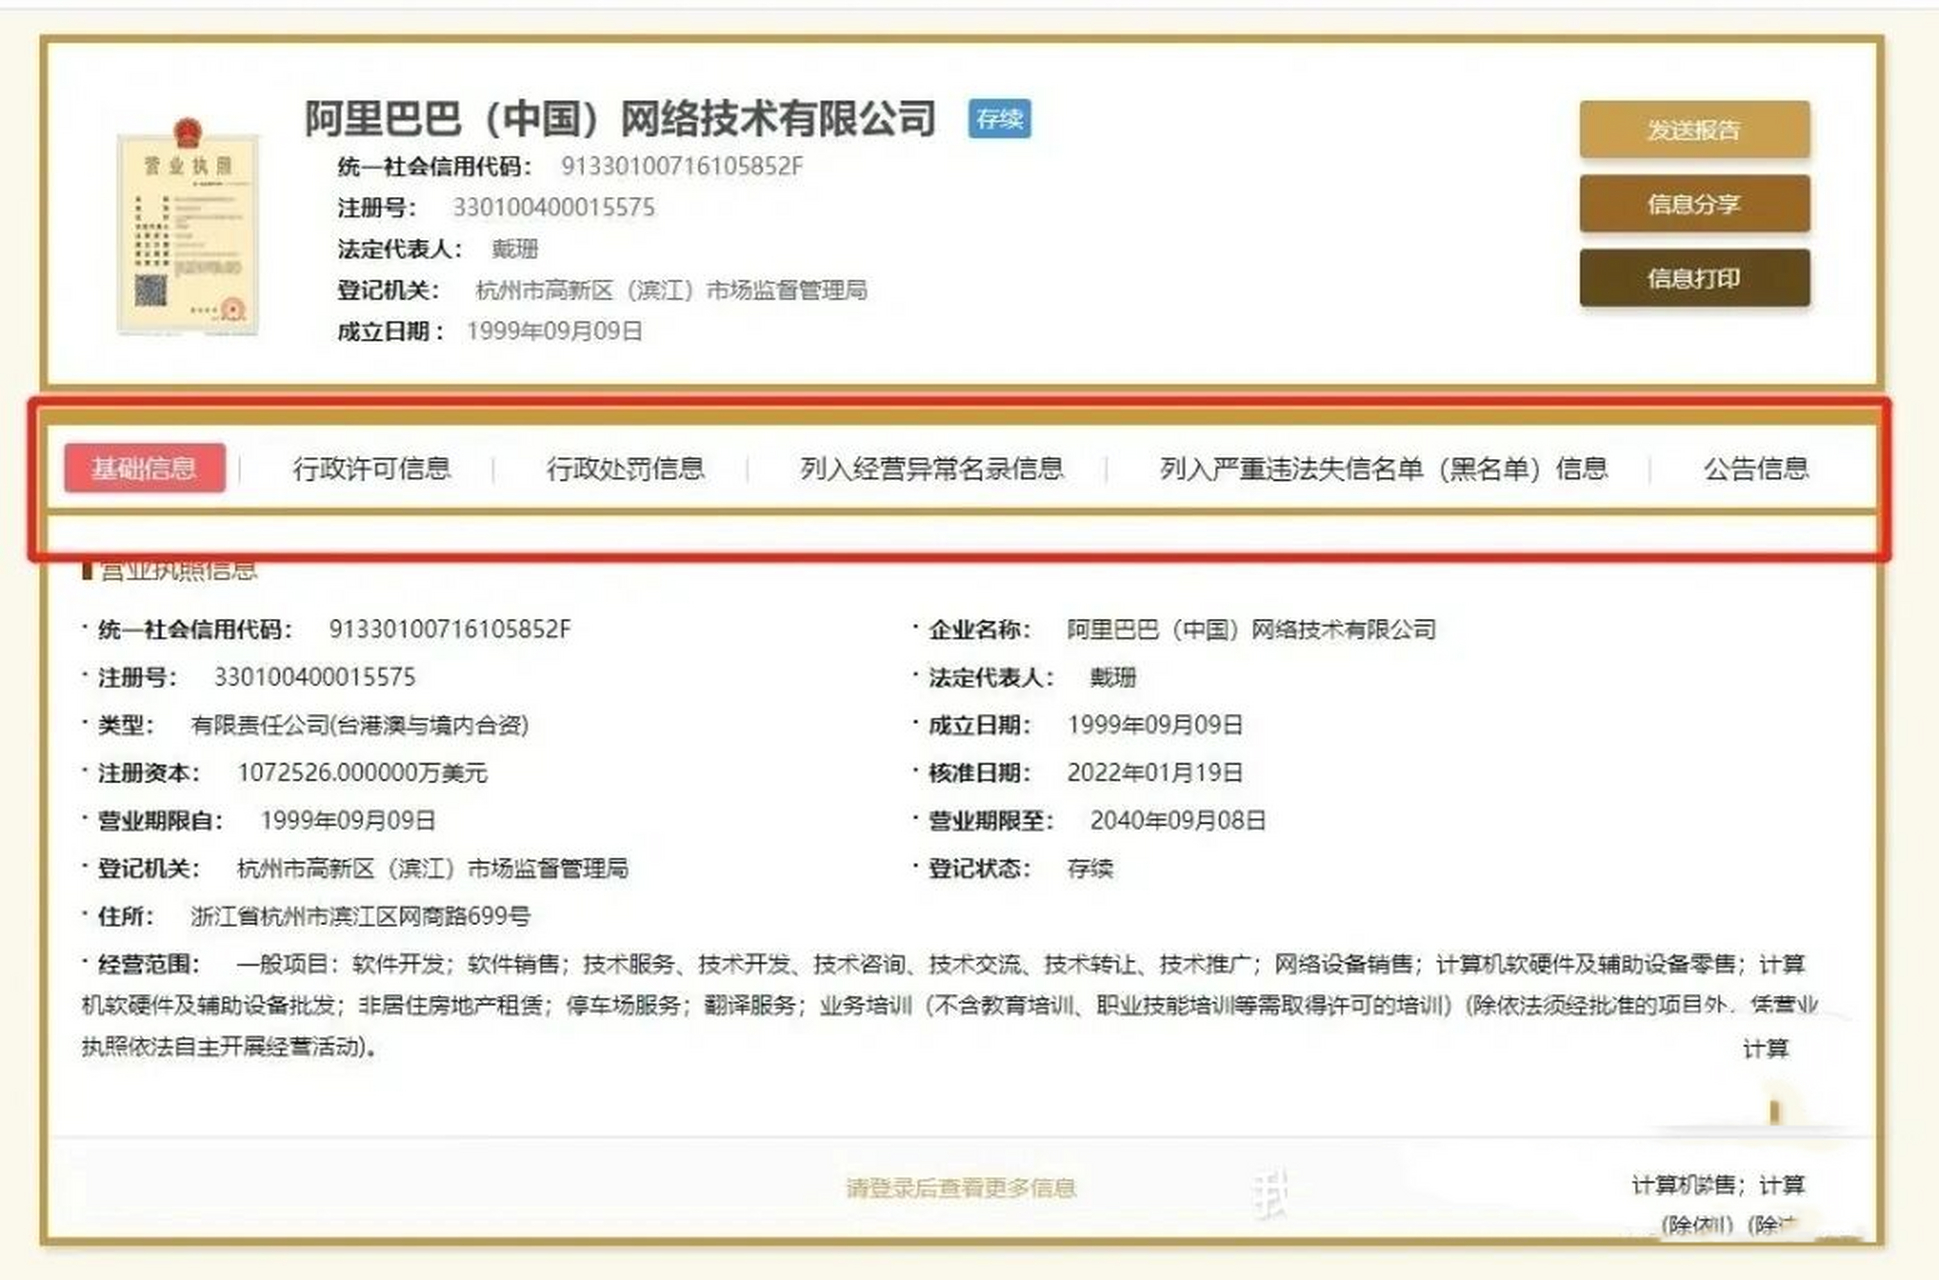Click 登记机关 value in license details section
This screenshot has width=1939, height=1280.
pos(432,868)
